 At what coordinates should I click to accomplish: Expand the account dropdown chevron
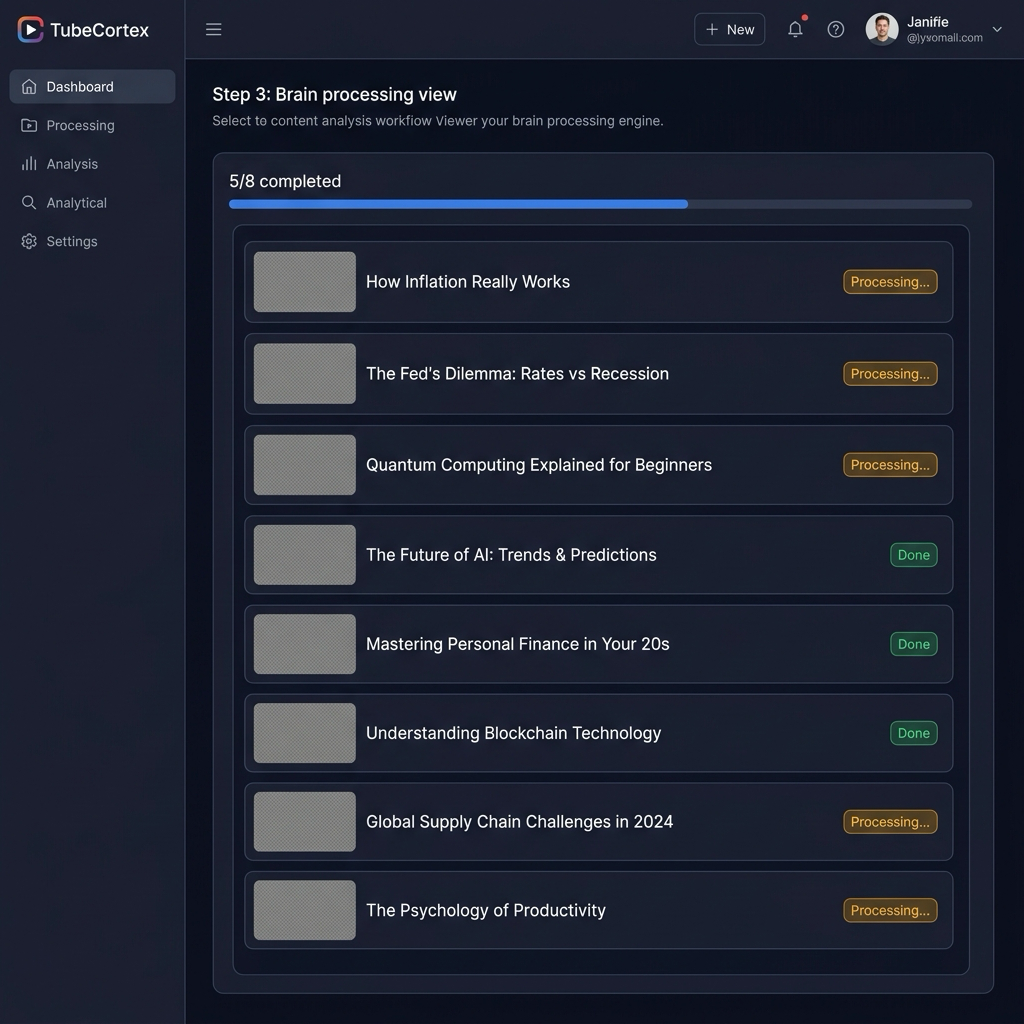click(997, 29)
